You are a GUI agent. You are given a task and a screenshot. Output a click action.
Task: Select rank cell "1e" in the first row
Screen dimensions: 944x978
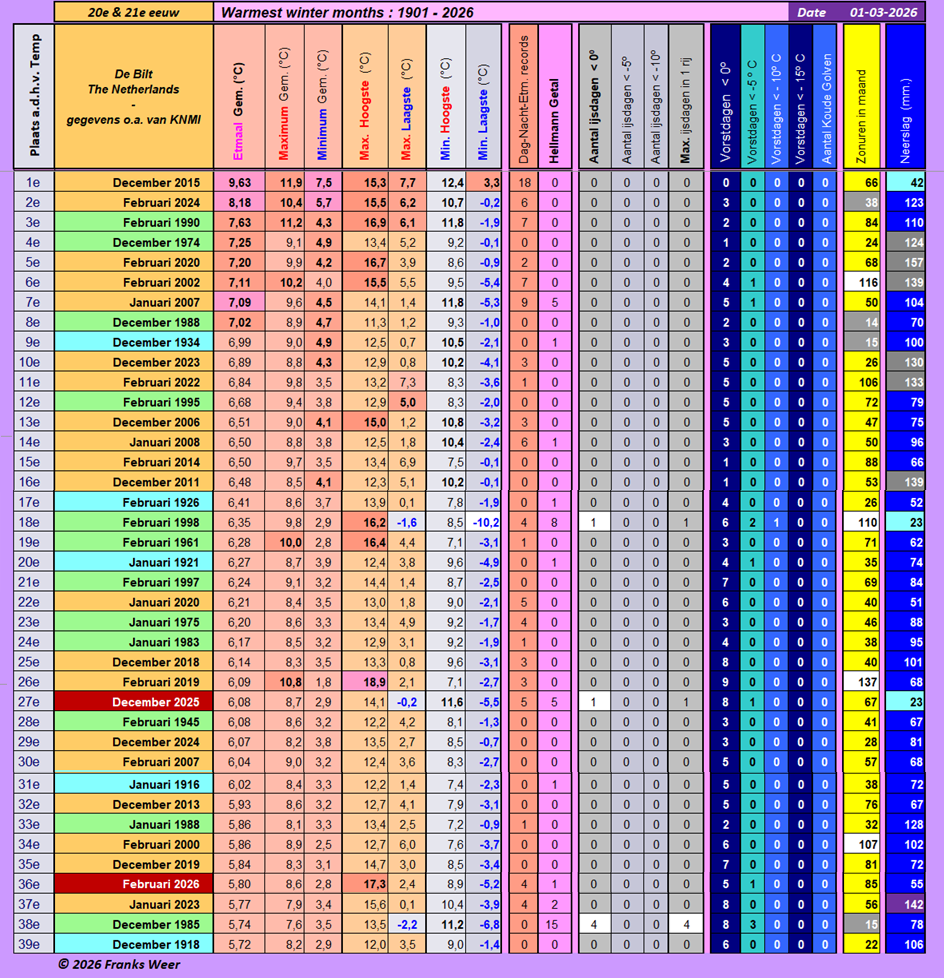(34, 182)
